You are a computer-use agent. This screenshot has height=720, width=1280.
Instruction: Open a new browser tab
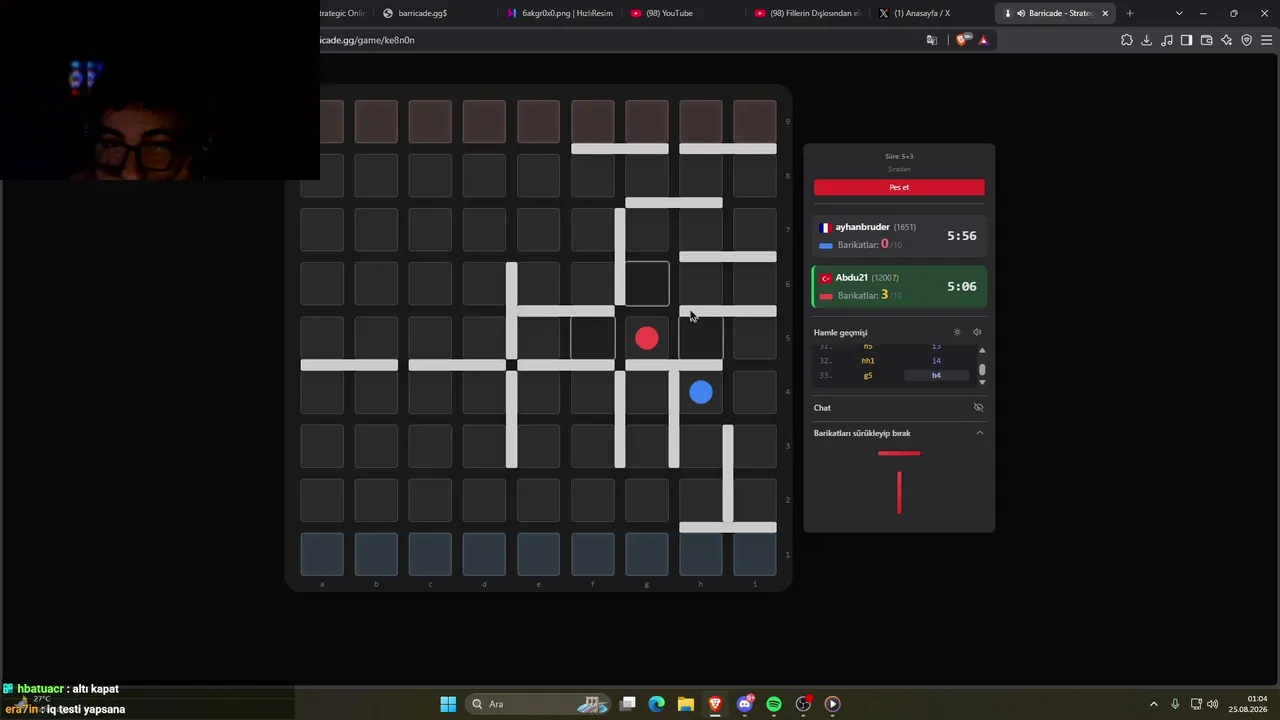coord(1130,13)
